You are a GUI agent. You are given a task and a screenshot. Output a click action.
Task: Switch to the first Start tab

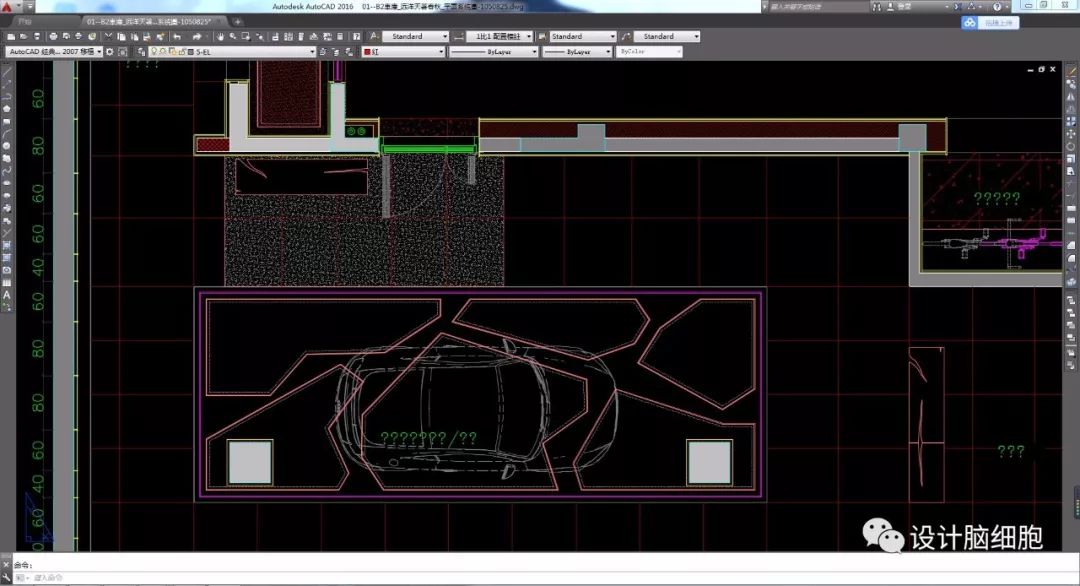coord(33,21)
